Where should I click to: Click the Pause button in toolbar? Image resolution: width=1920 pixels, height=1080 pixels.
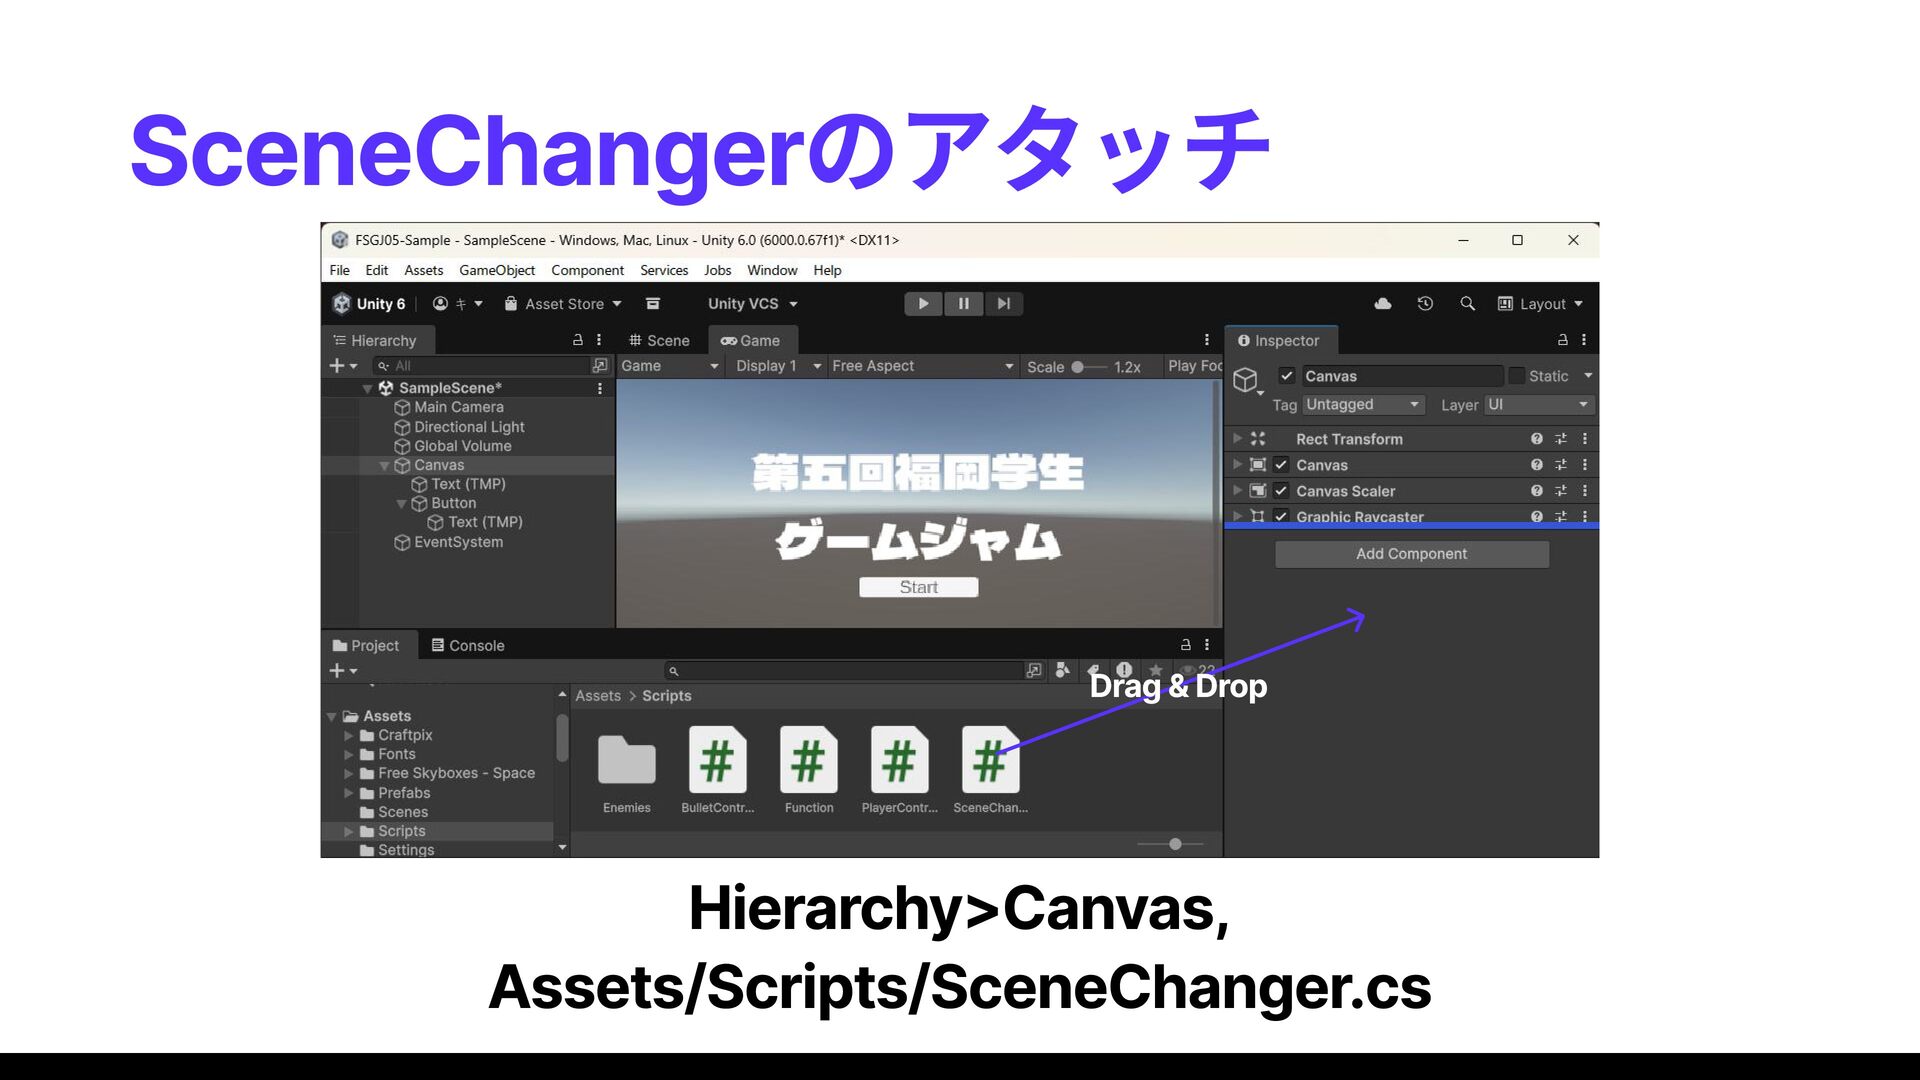click(x=963, y=304)
